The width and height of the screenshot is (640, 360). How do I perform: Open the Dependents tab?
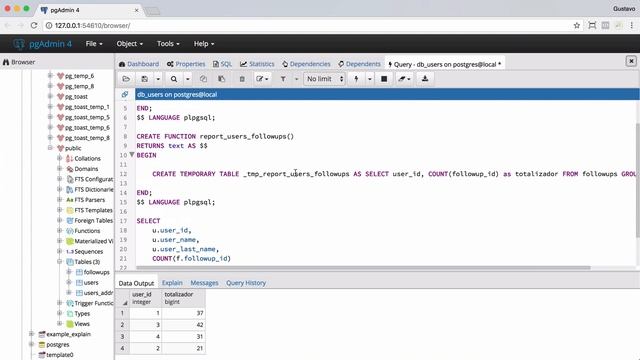[x=359, y=64]
